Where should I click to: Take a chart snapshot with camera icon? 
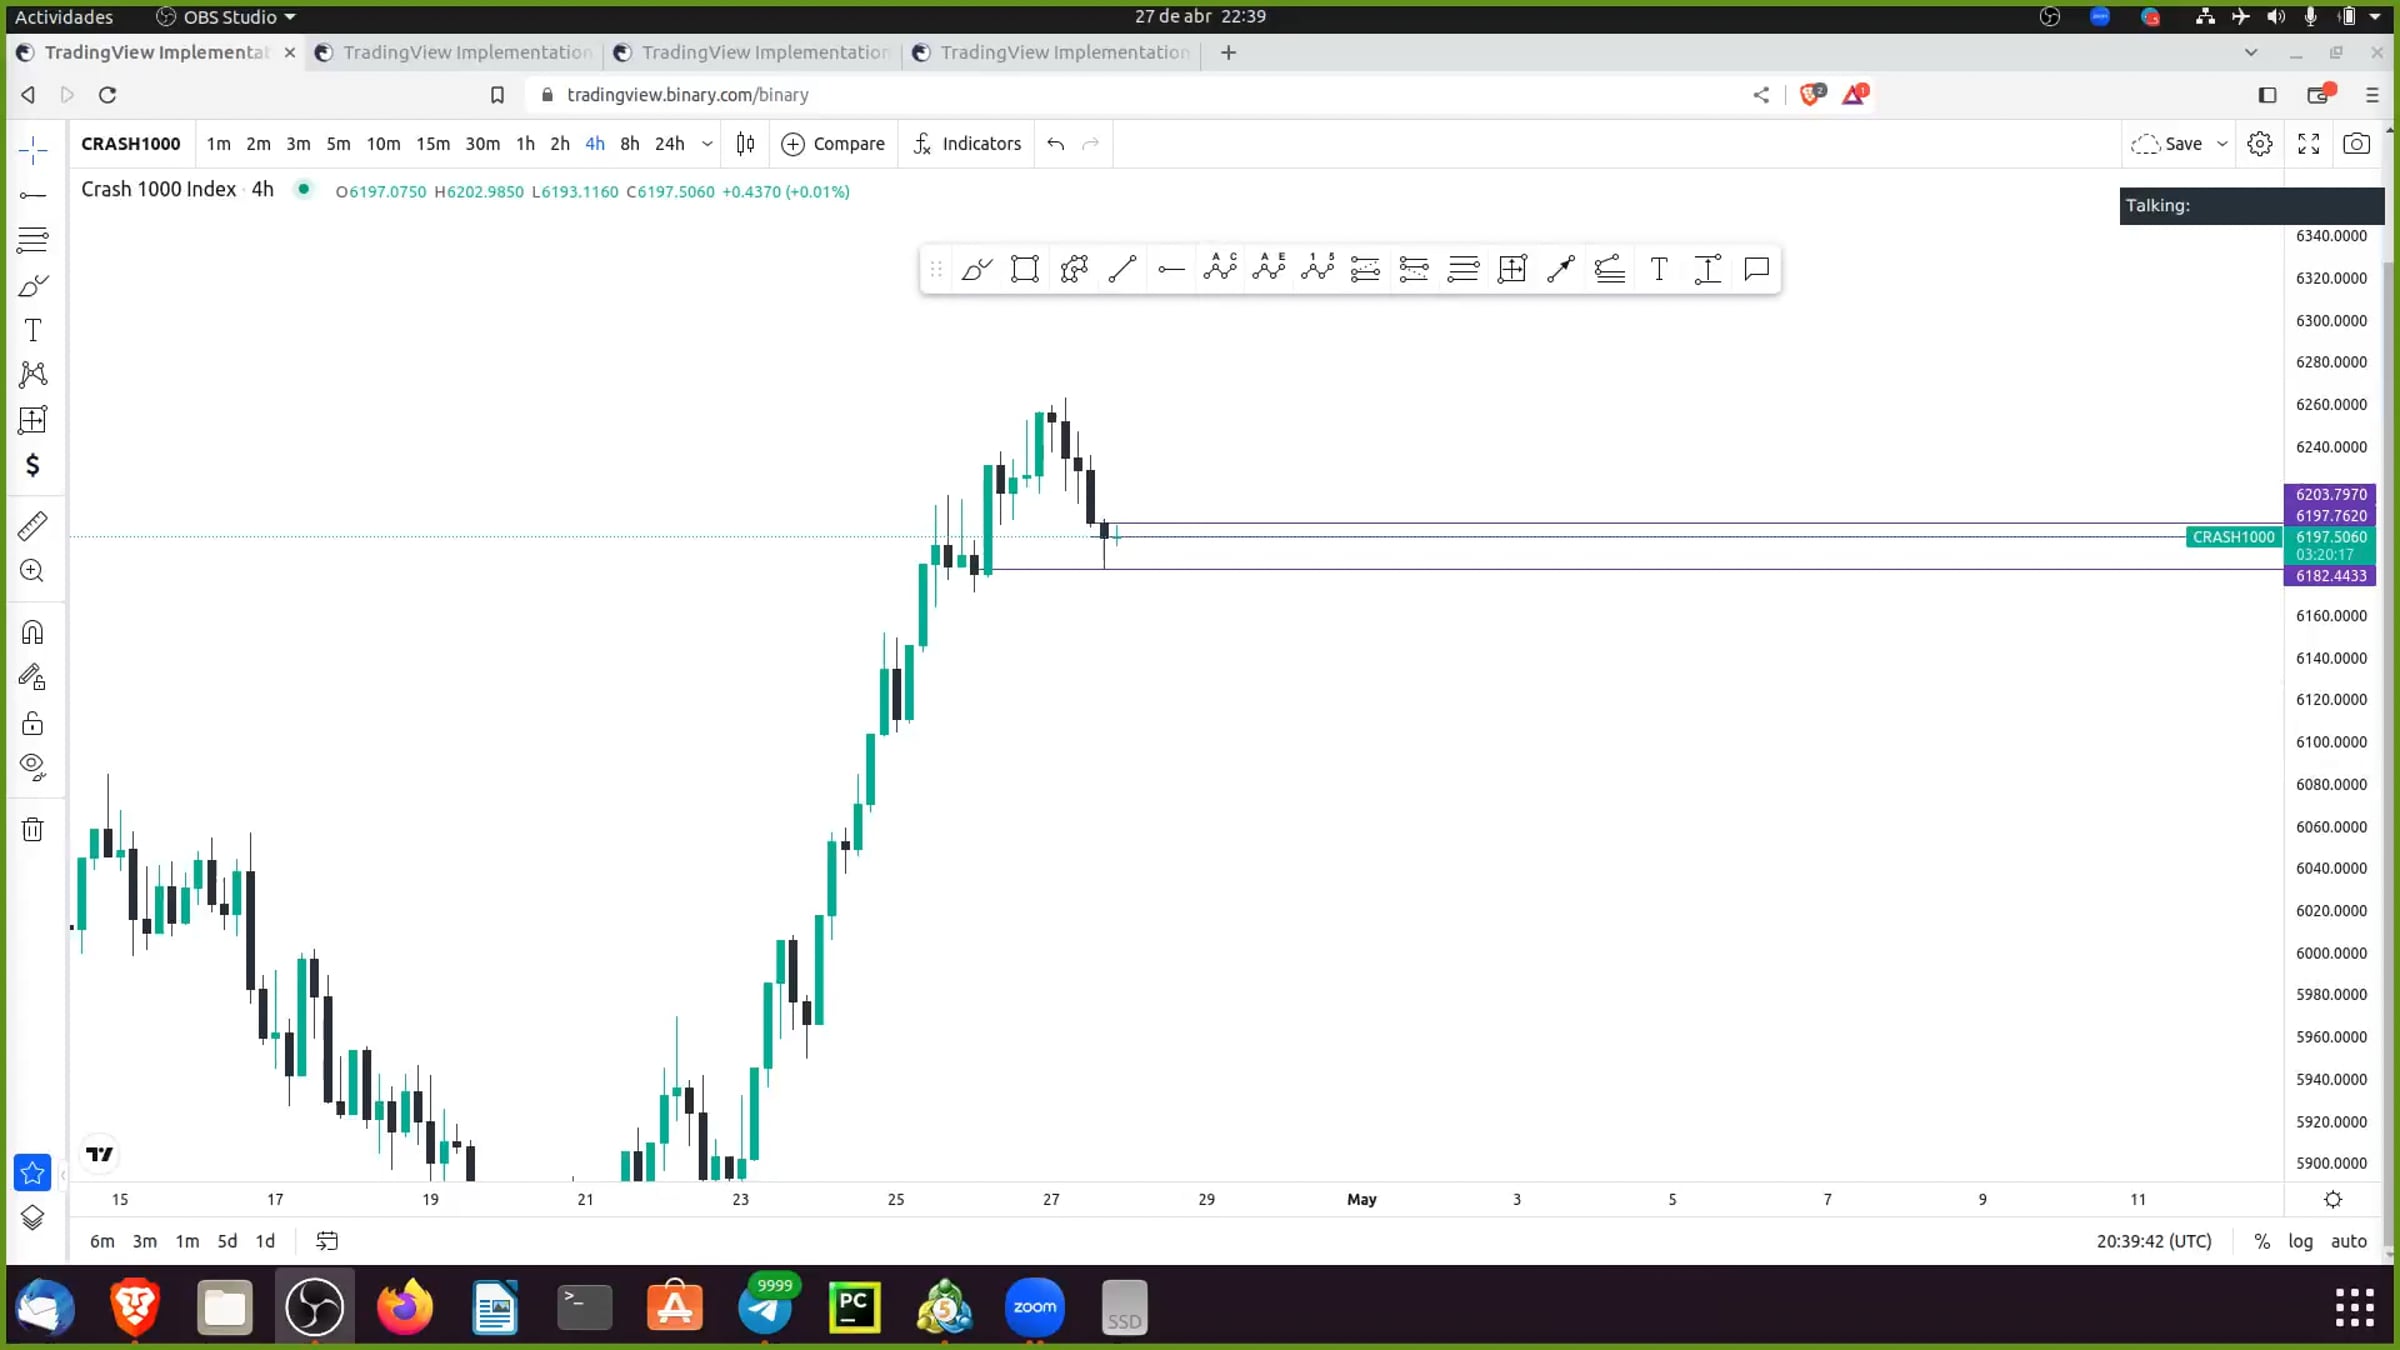2356,144
